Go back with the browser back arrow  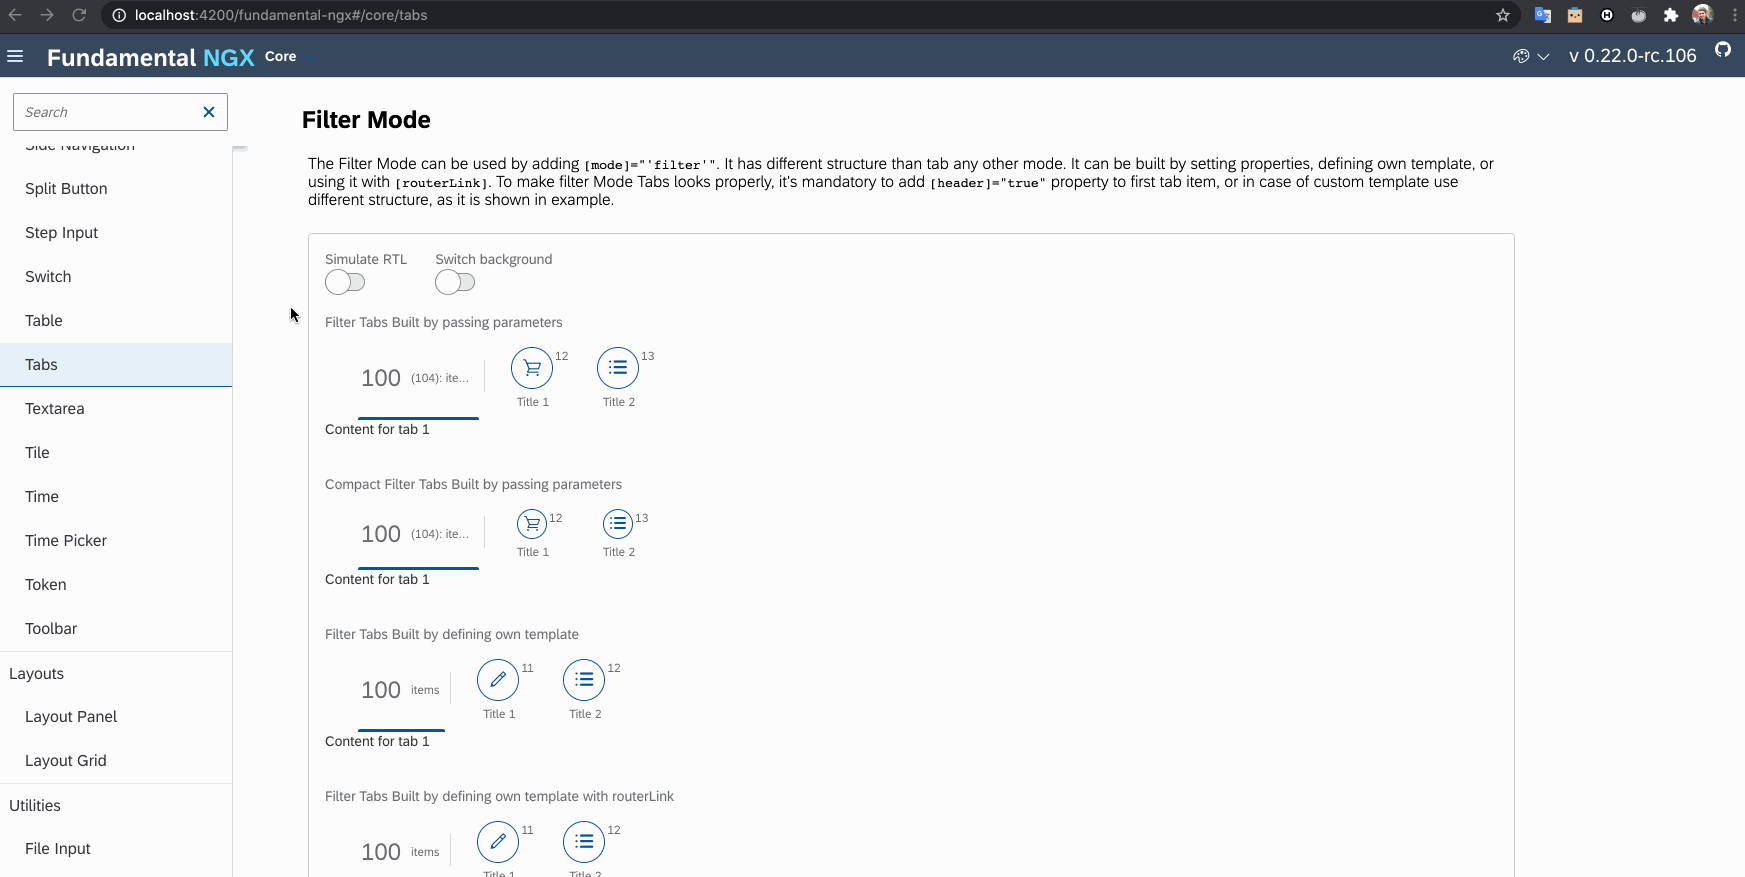coord(15,15)
